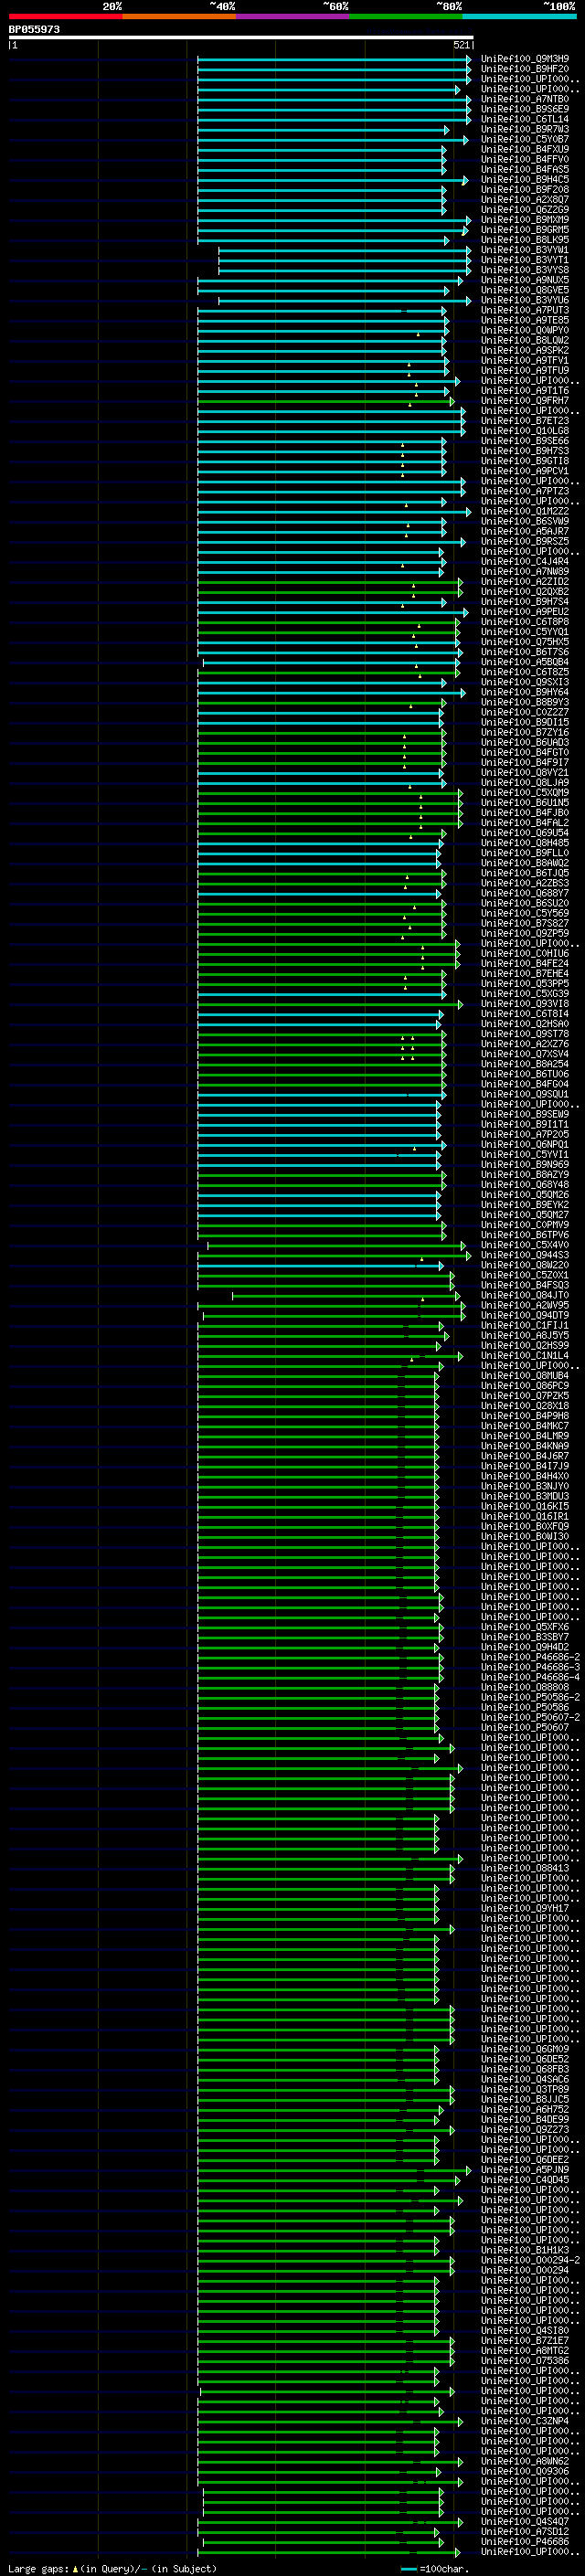Viewport: 585px width, 2576px height.
Task: Select the UniRef100_B4FAS5 label
Action: (525, 169)
